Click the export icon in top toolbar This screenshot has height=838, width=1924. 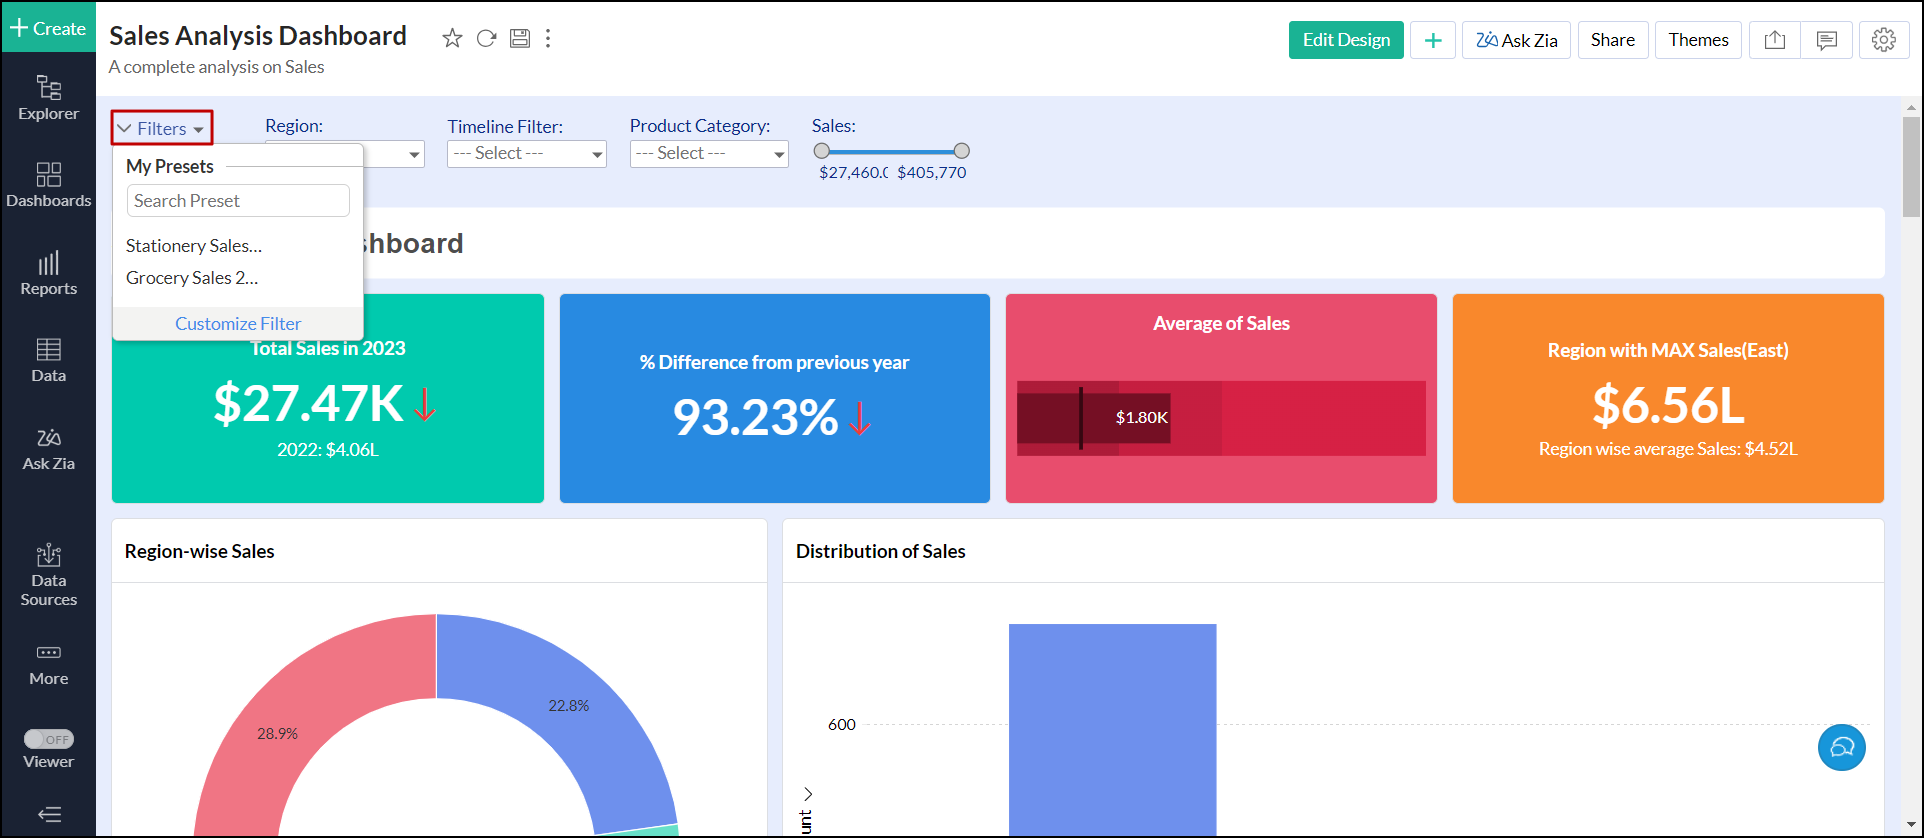tap(1775, 40)
